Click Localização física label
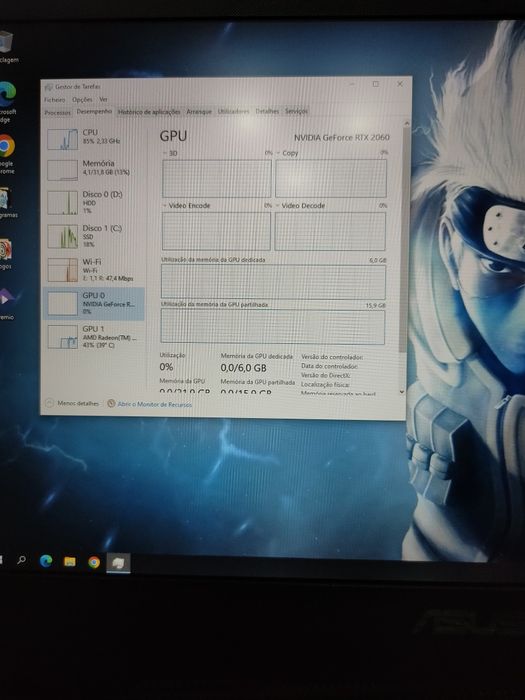 point(325,384)
